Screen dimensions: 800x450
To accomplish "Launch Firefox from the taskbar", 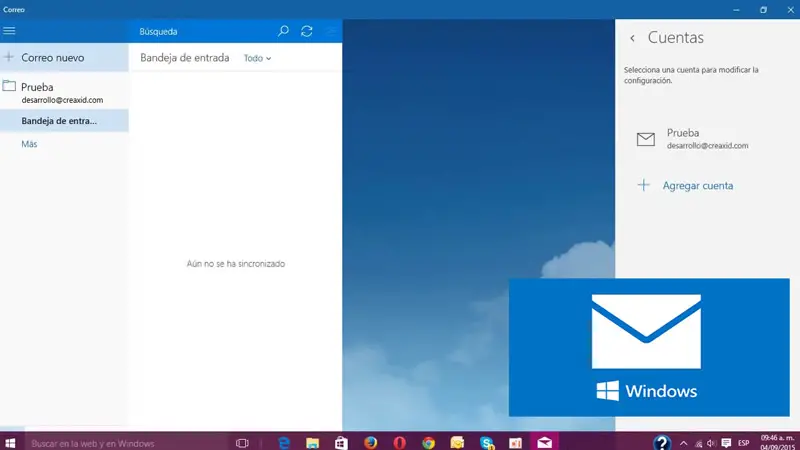I will tap(370, 443).
